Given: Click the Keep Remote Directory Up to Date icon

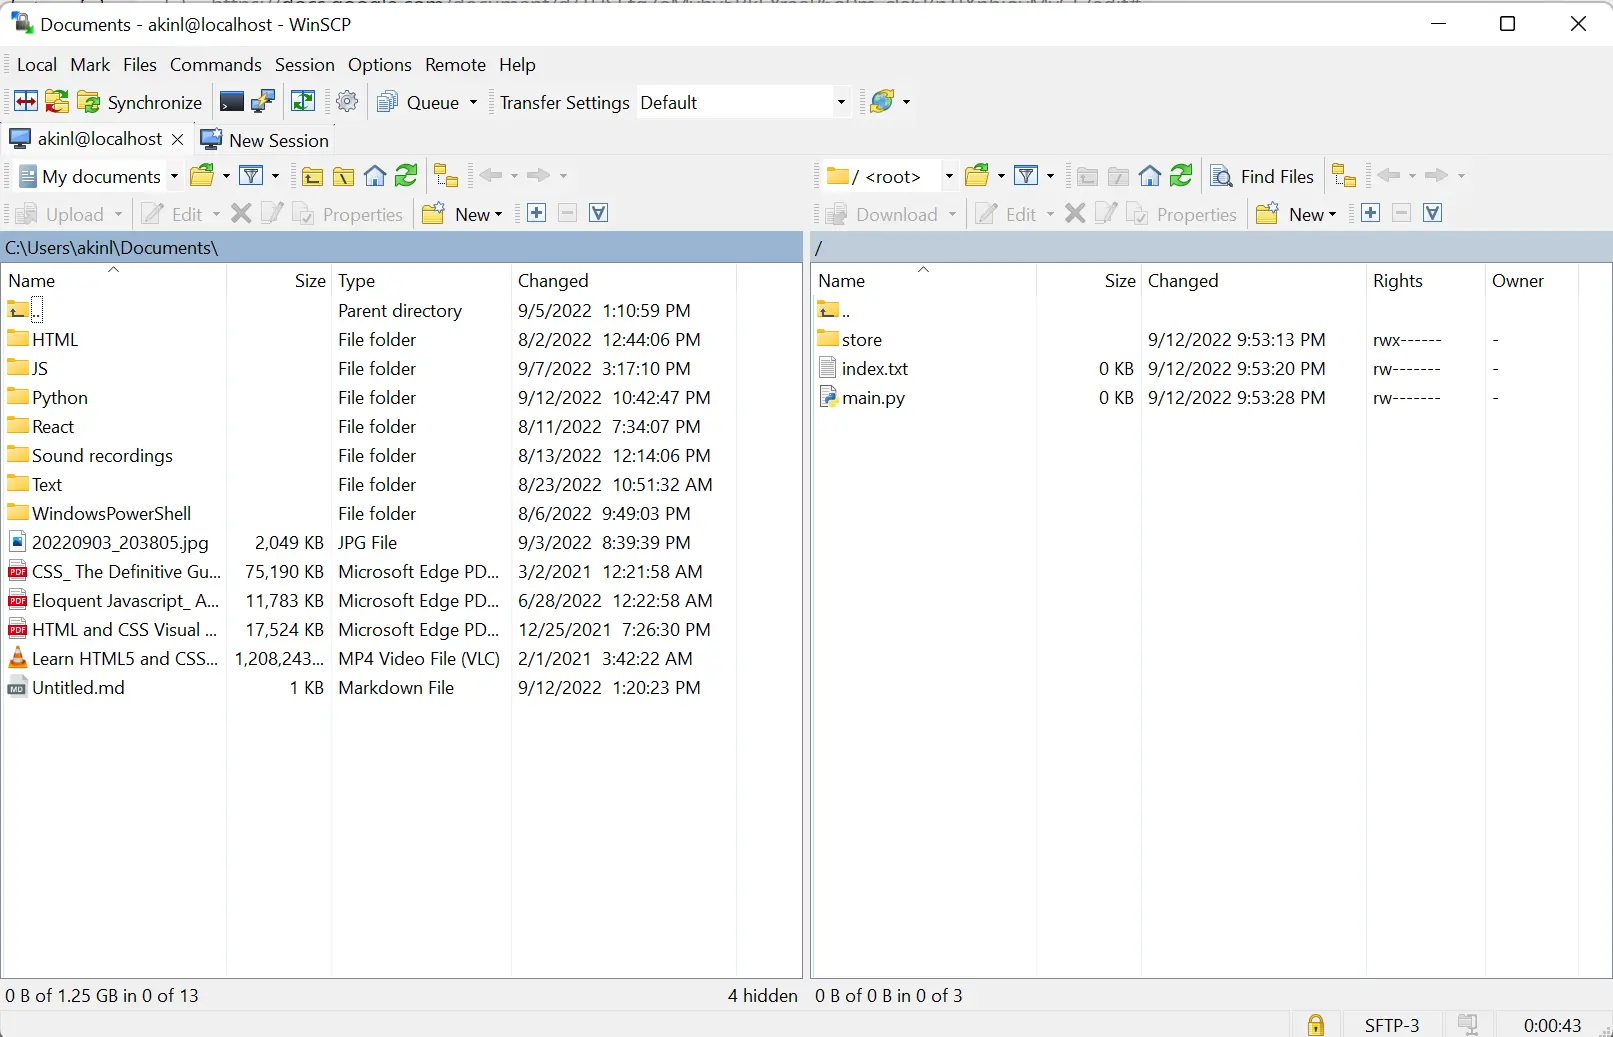Looking at the screenshot, I should pos(303,102).
